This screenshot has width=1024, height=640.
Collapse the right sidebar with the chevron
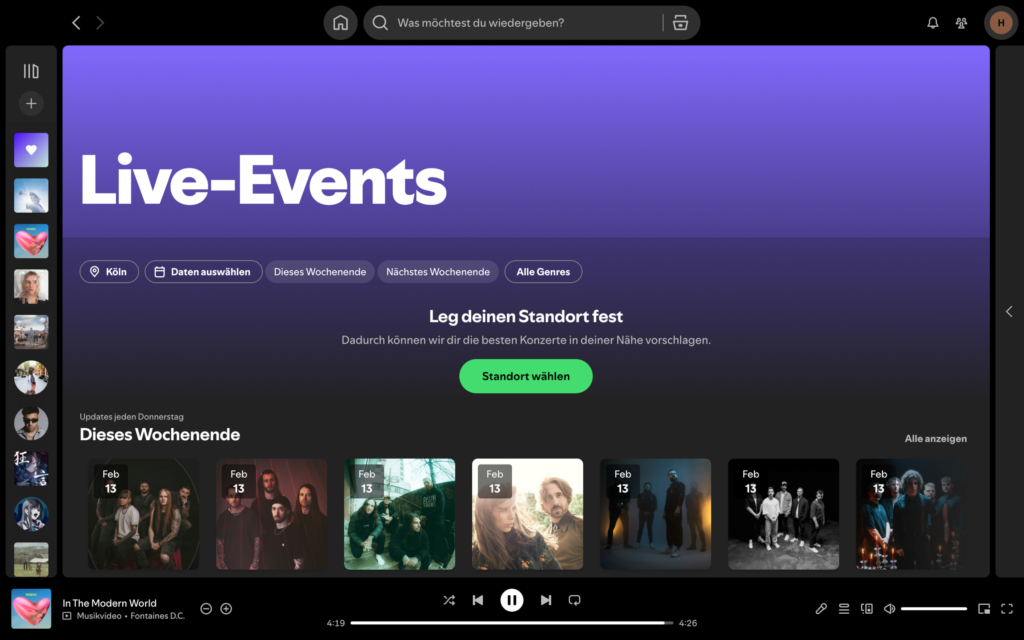1009,311
